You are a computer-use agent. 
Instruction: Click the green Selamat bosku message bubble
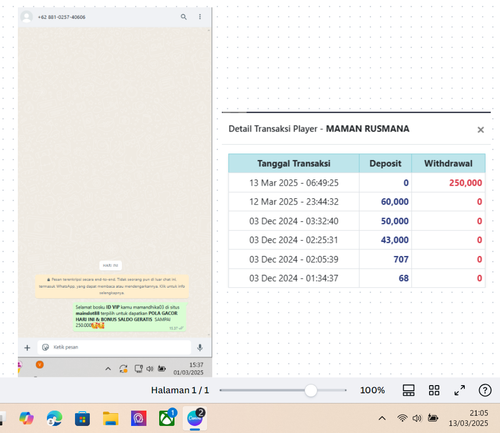point(129,316)
